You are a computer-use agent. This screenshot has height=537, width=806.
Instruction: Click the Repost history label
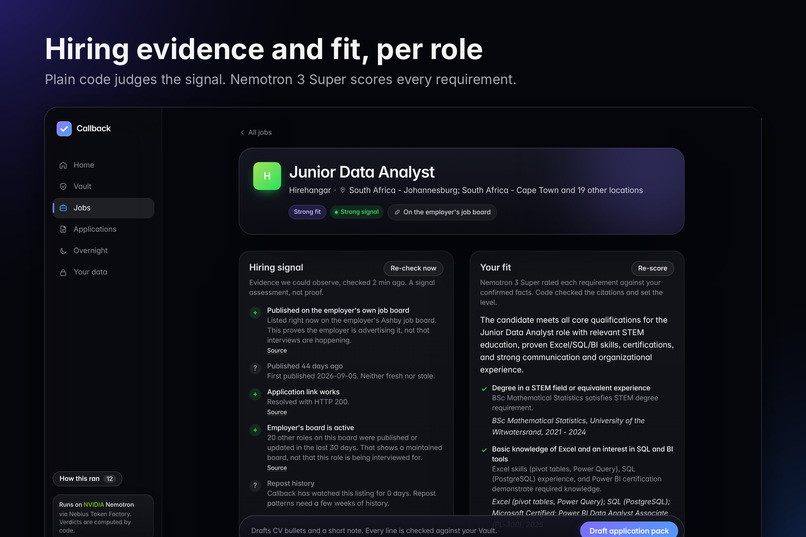(x=290, y=484)
